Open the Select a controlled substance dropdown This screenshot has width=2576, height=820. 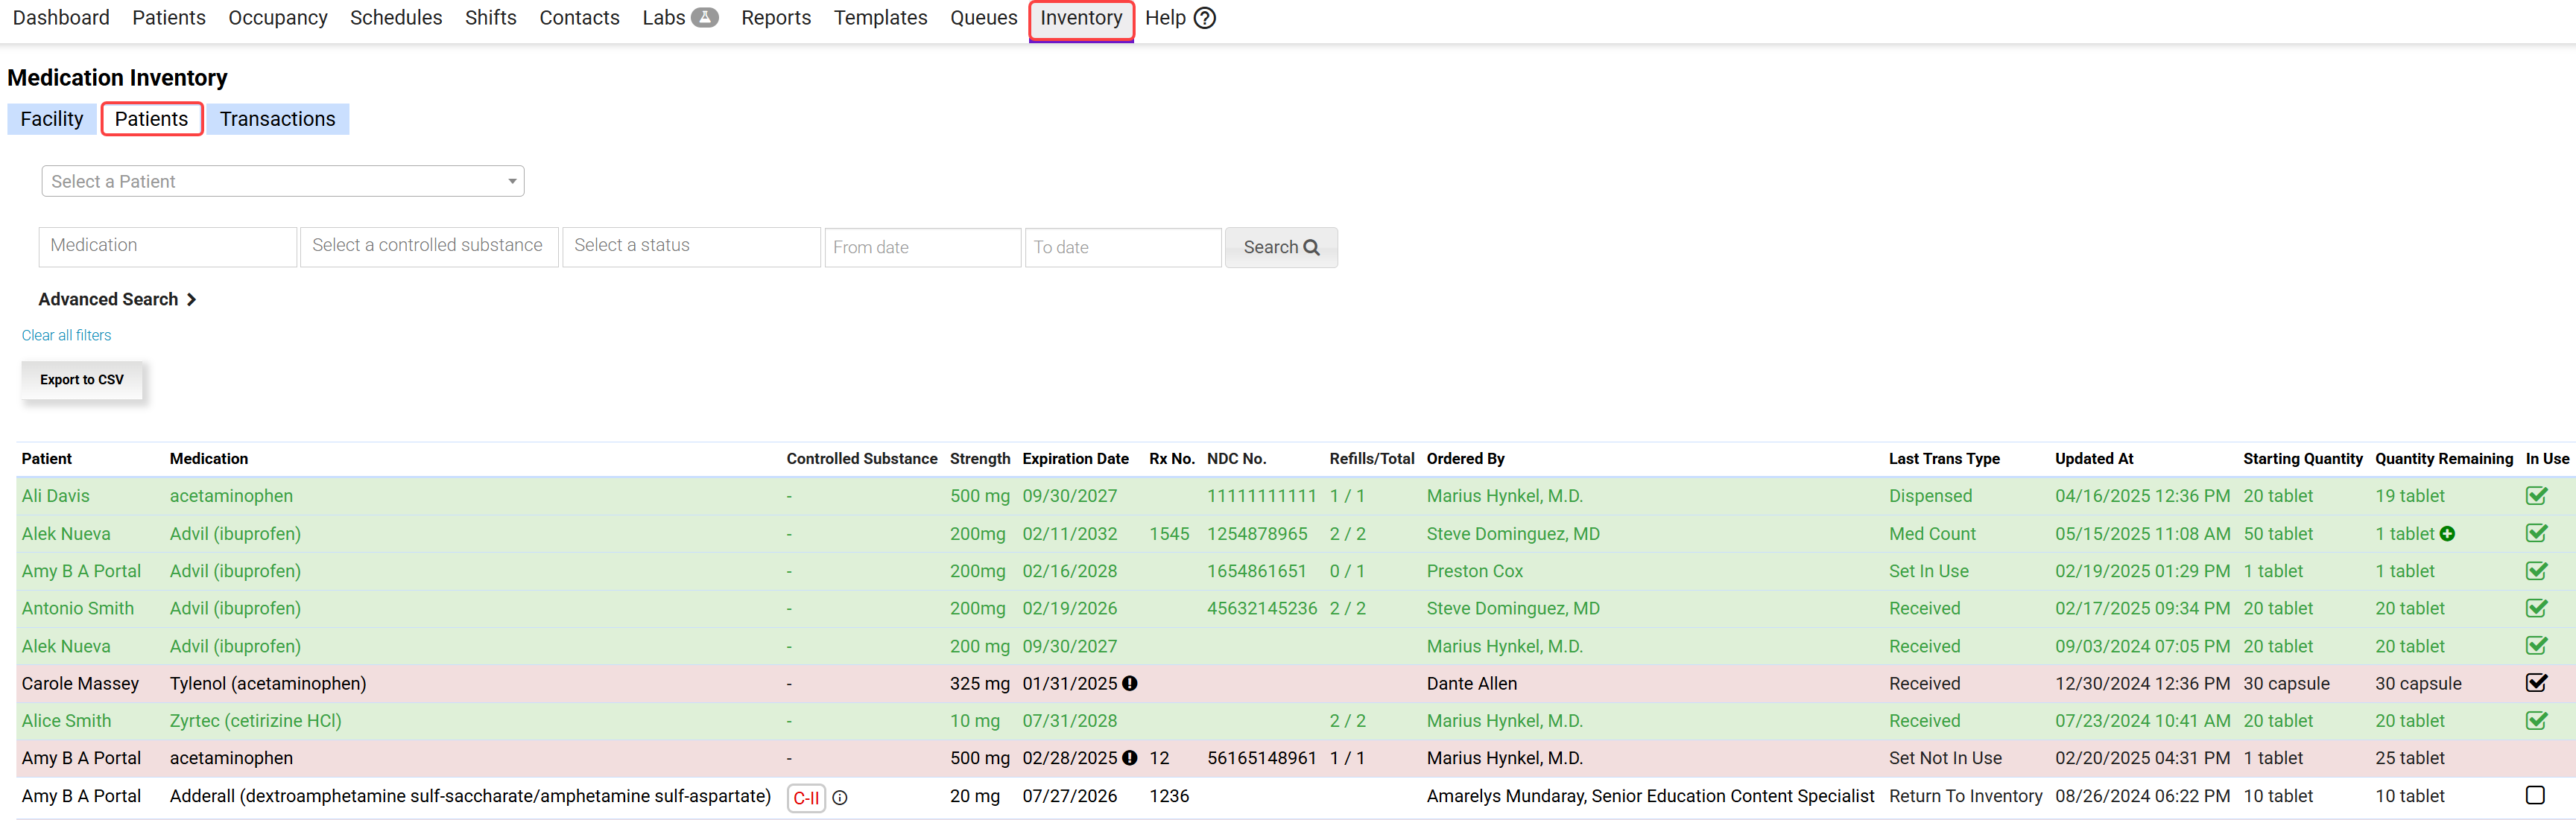click(428, 245)
